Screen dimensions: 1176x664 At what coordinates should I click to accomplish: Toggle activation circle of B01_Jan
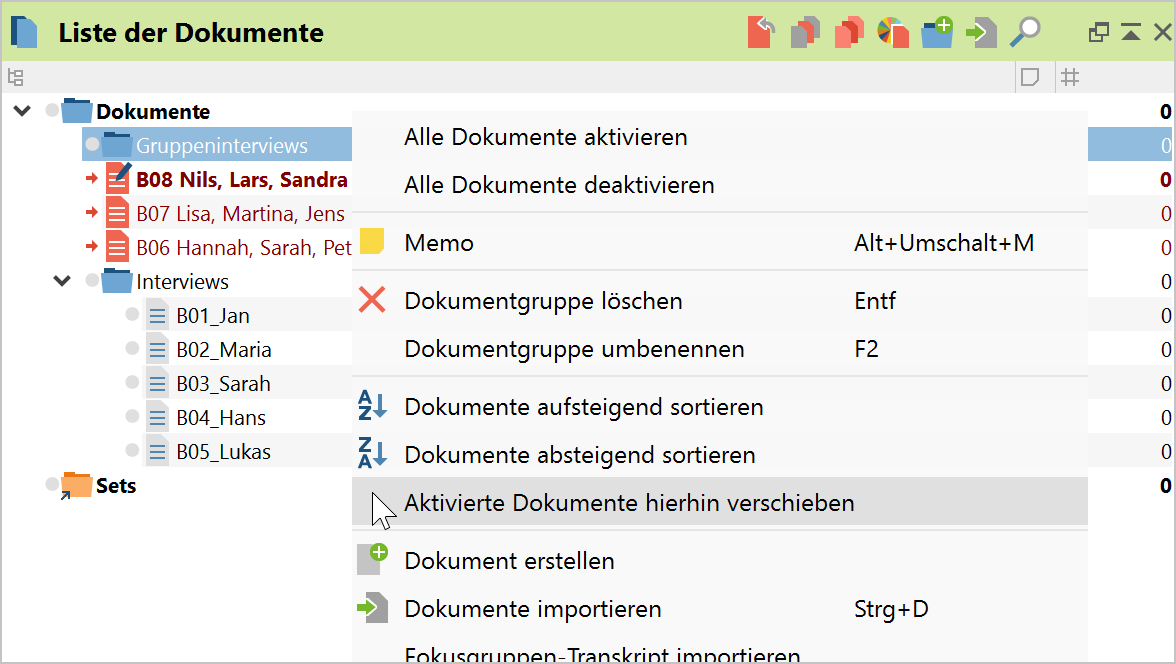(x=132, y=314)
